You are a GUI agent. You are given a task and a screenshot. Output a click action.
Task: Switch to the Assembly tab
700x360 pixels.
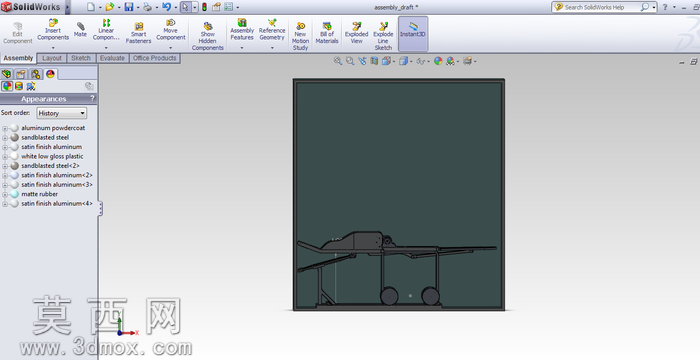pos(18,58)
